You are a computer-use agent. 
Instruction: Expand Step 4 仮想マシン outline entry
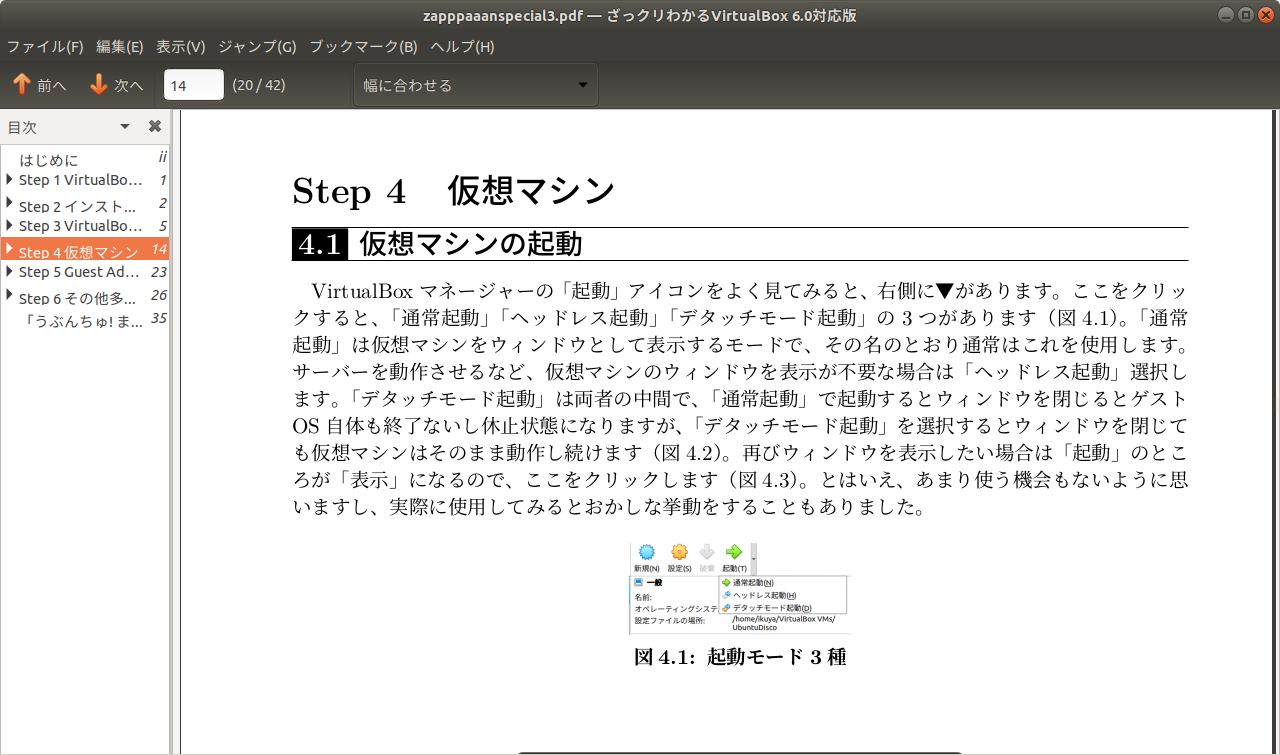point(10,250)
